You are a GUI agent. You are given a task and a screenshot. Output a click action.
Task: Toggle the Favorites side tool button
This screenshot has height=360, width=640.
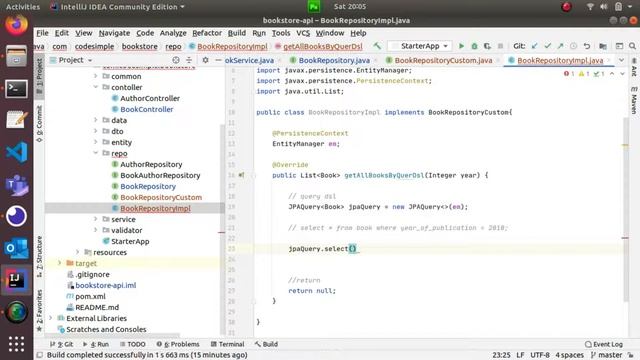coord(39,310)
